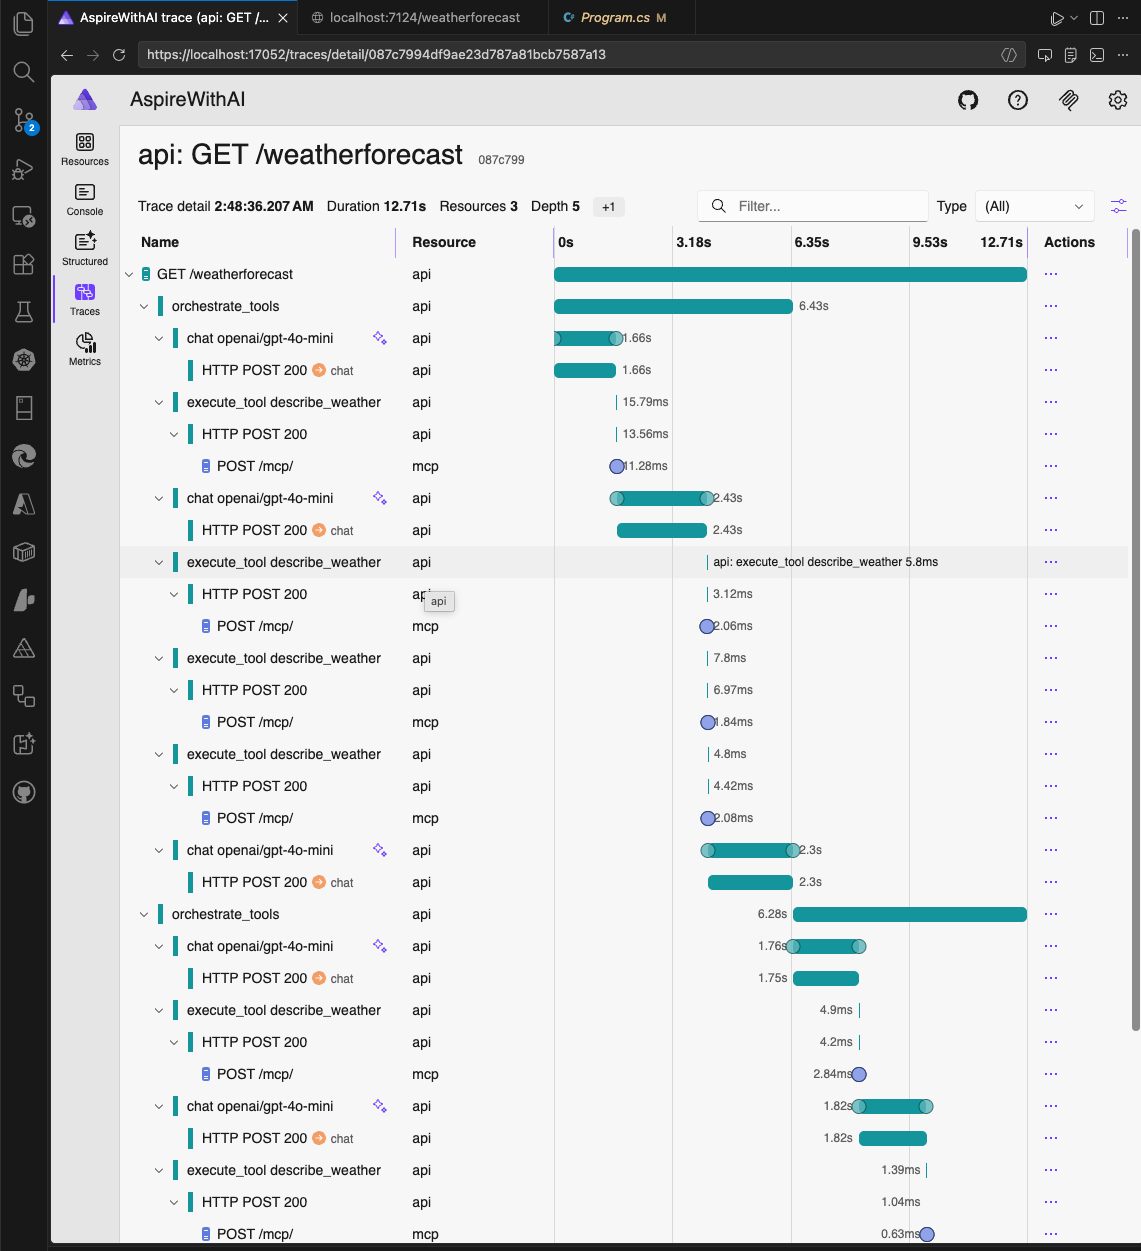
Task: Go to Structured logs page
Action: 85,249
